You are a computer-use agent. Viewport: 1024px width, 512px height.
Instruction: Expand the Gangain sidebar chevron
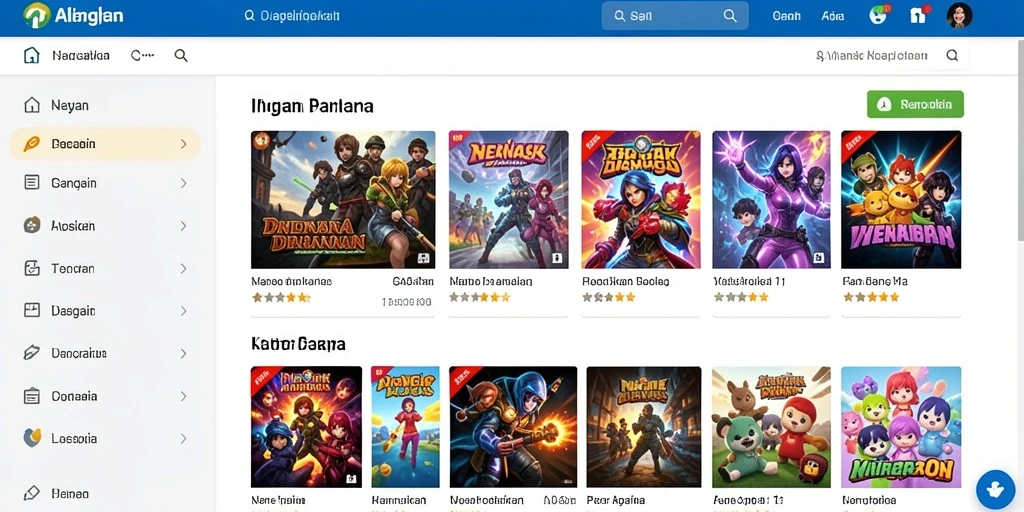(x=184, y=184)
